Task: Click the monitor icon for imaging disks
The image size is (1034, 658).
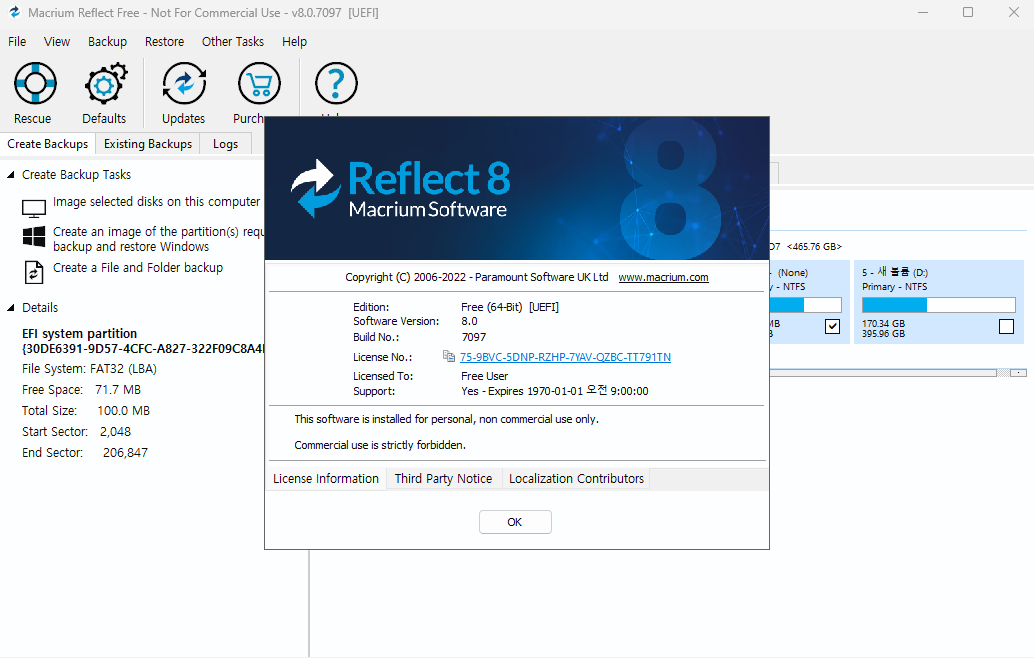Action: (34, 208)
